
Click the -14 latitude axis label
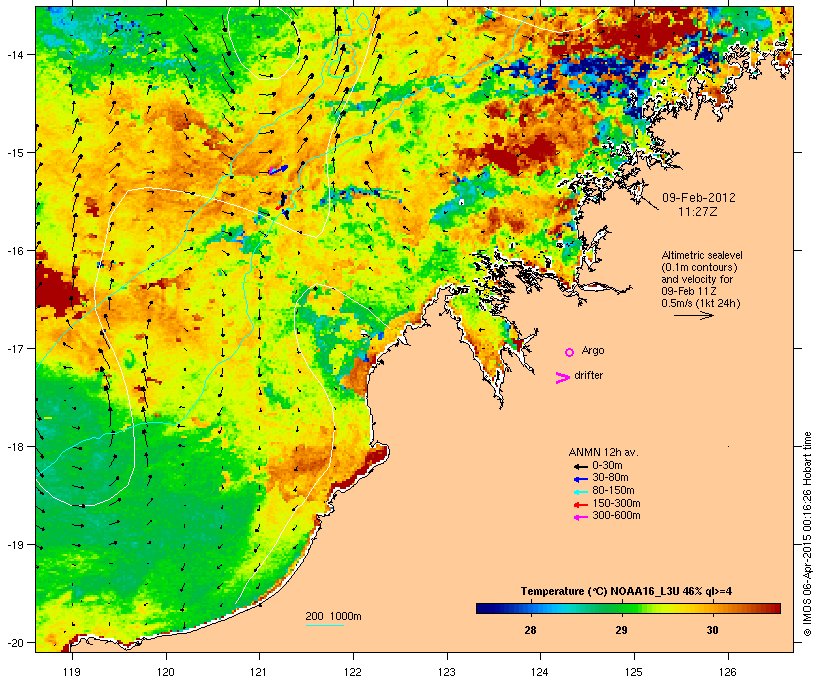click(14, 55)
